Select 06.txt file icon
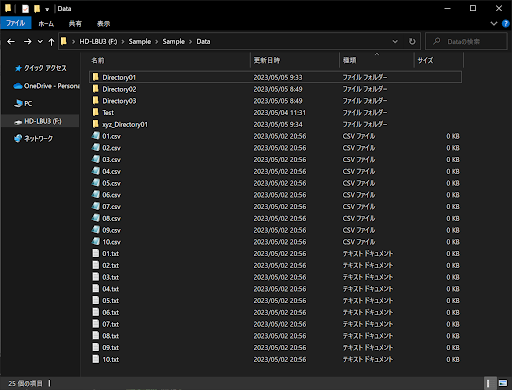Viewport: 512px width, 390px height. [96, 312]
